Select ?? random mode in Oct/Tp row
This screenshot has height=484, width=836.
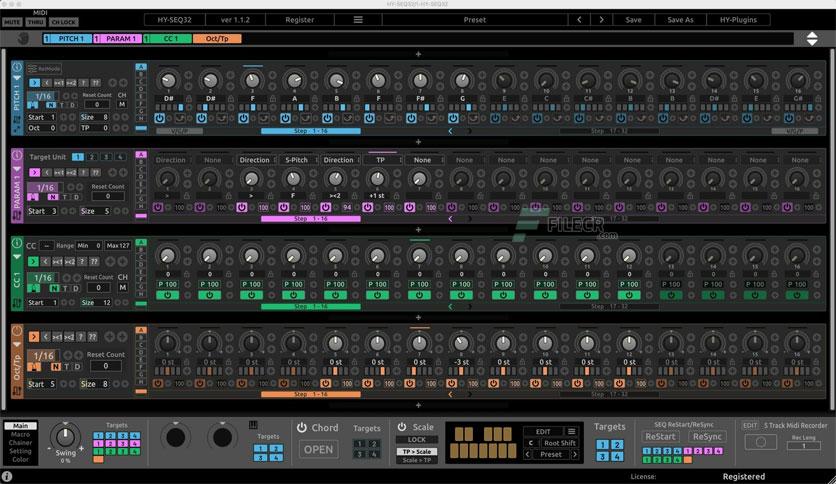(x=92, y=337)
